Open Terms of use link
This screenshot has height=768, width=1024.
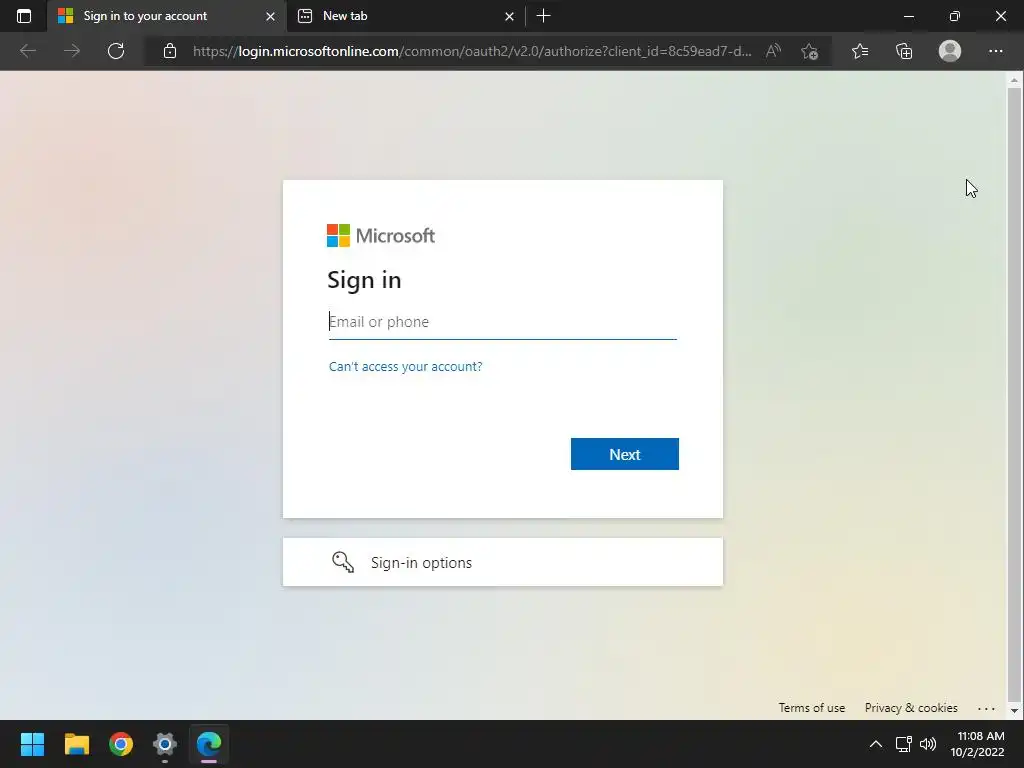(x=811, y=708)
